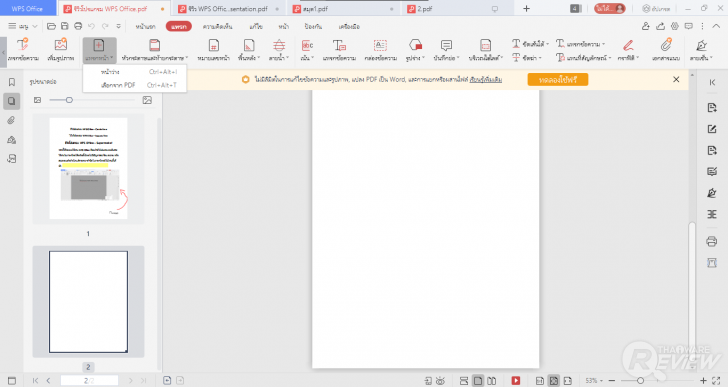This screenshot has height=387, width=728.
Task: Click the Fullscreen icon in status bar
Action: coord(717,381)
